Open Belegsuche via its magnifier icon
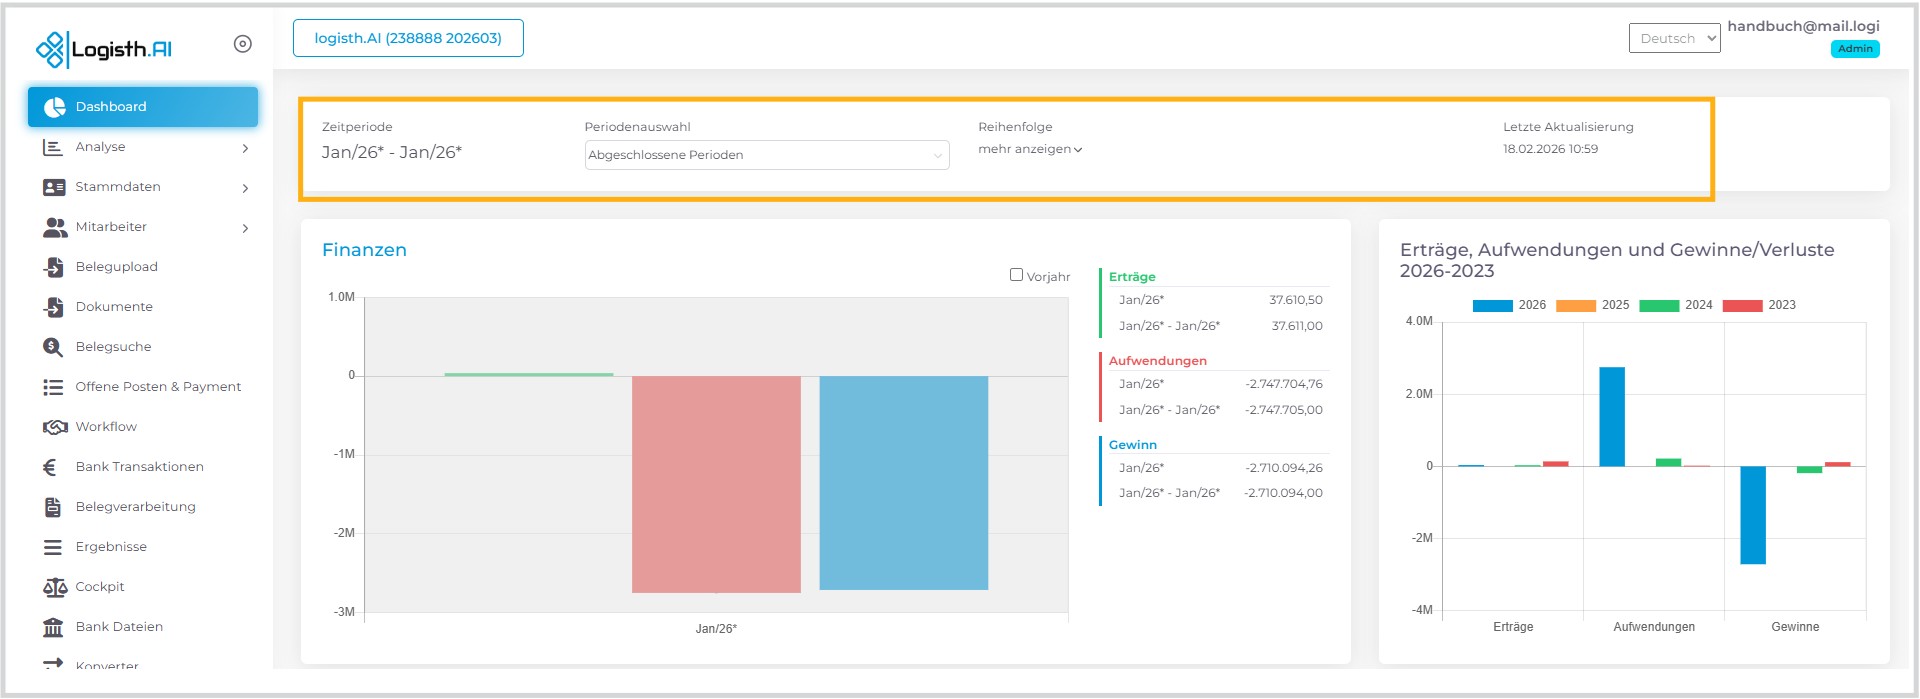Image resolution: width=1920 pixels, height=699 pixels. (53, 347)
